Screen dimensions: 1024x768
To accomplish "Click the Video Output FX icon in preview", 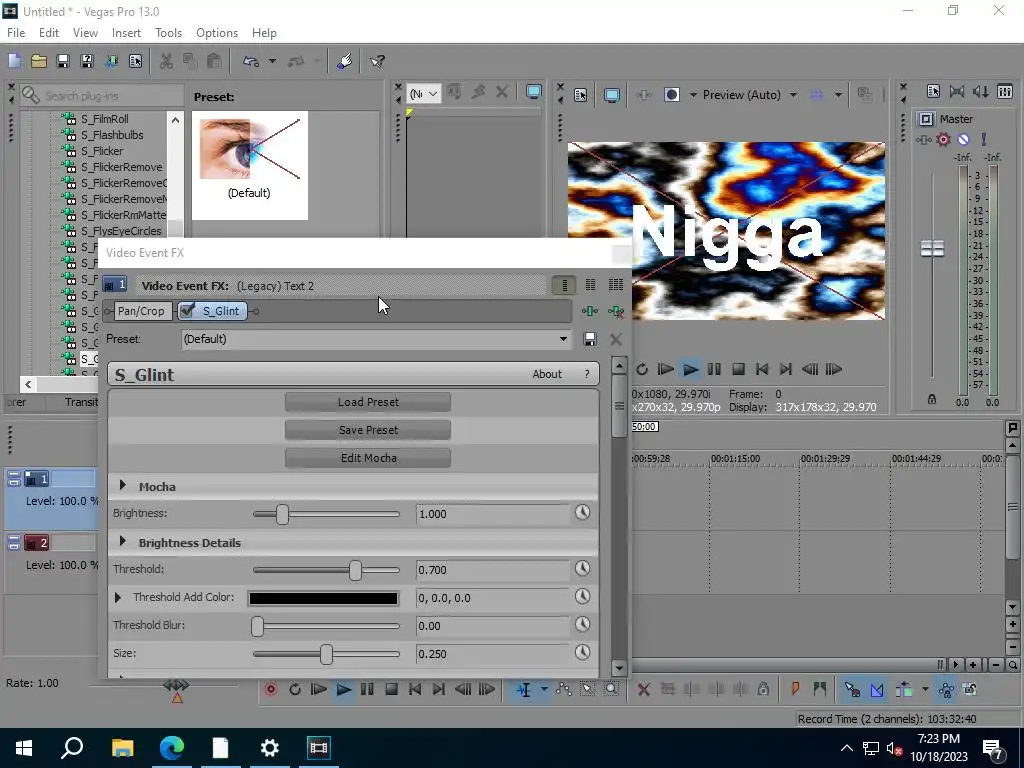I will (643, 95).
